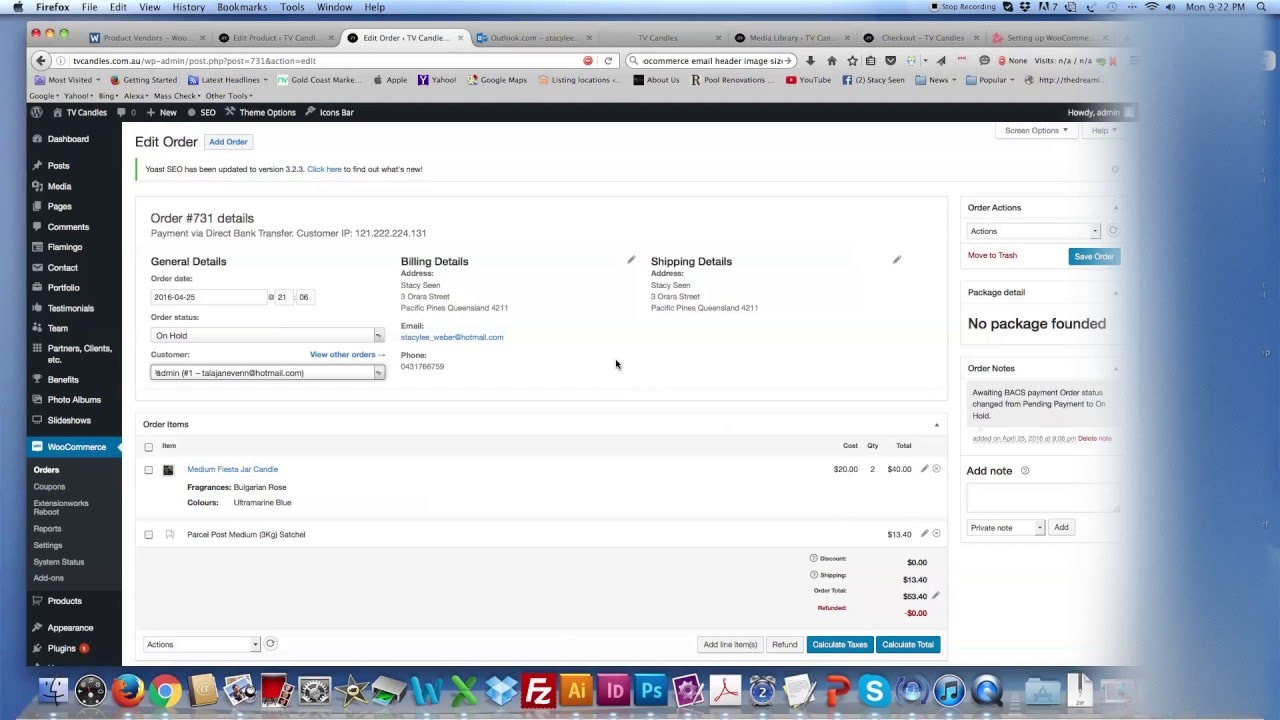
Task: Open Order status On Hold dropdown
Action: click(267, 335)
